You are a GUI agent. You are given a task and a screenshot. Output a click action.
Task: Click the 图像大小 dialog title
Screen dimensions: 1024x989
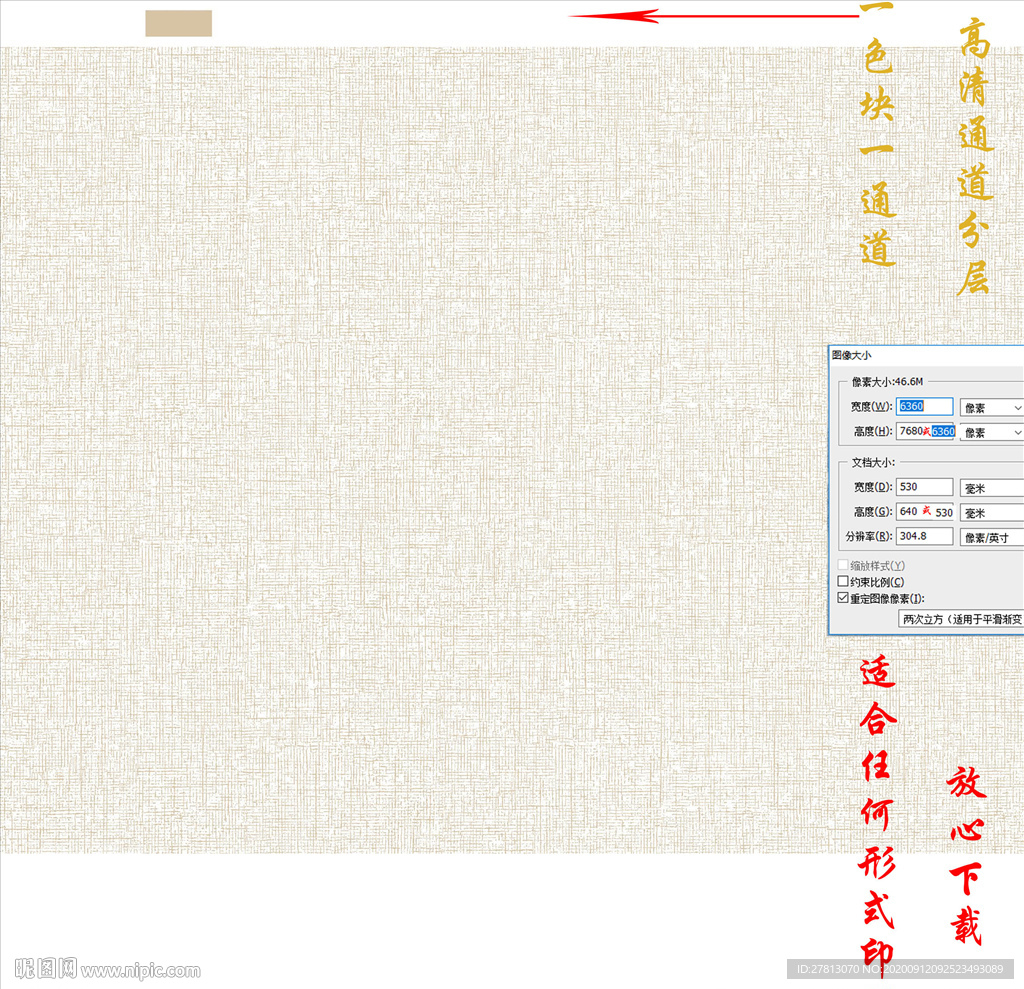pyautogui.click(x=852, y=355)
